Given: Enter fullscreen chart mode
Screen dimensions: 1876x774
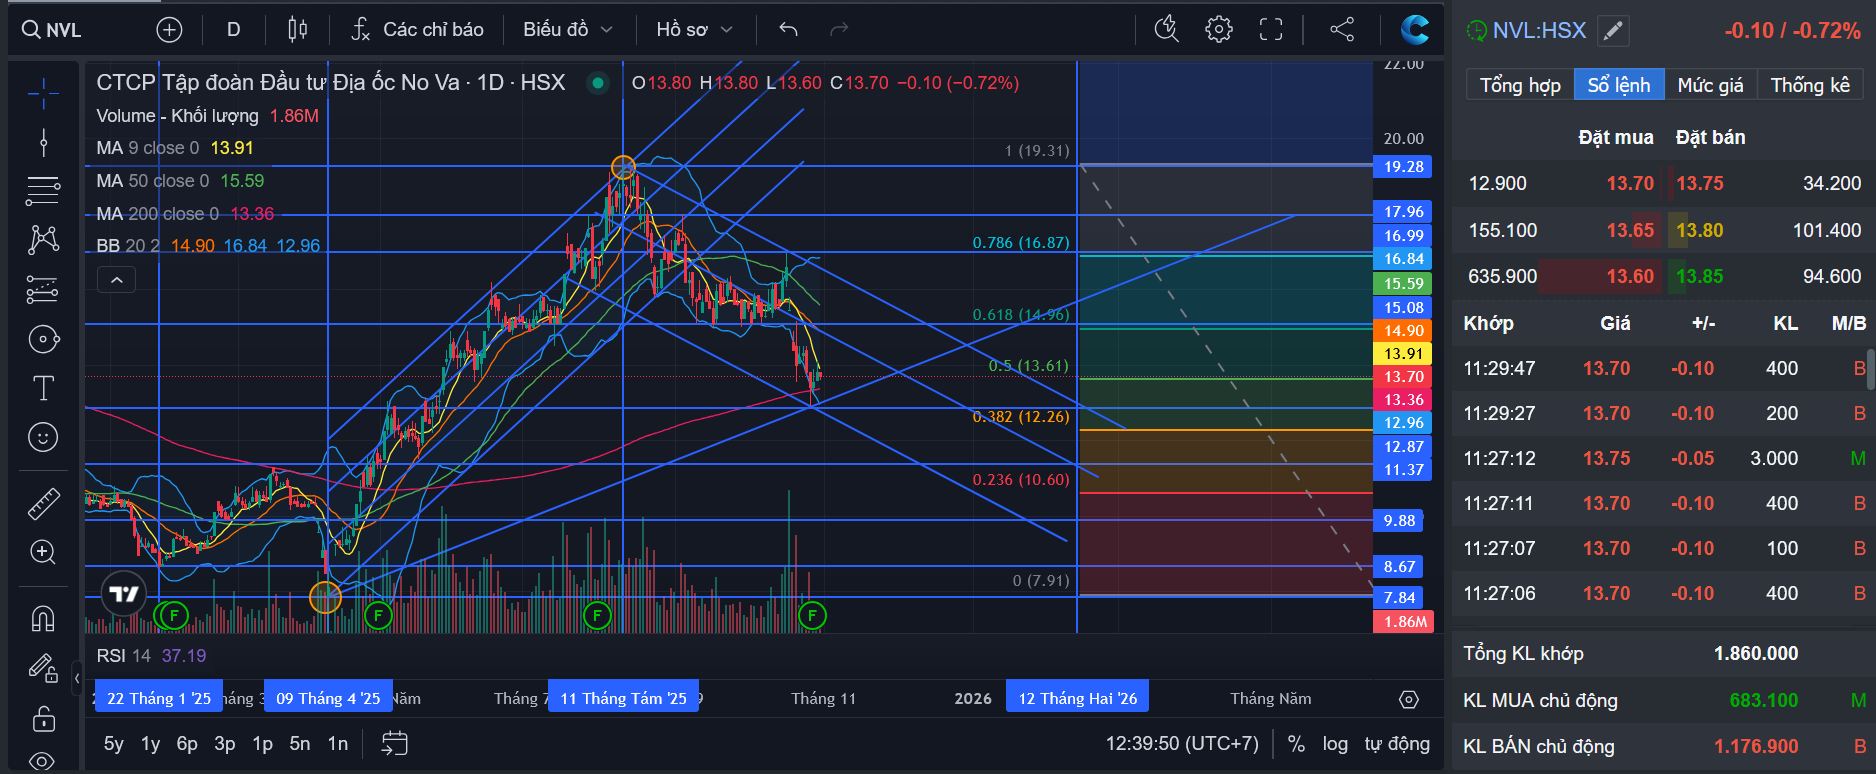Looking at the screenshot, I should [x=1271, y=30].
